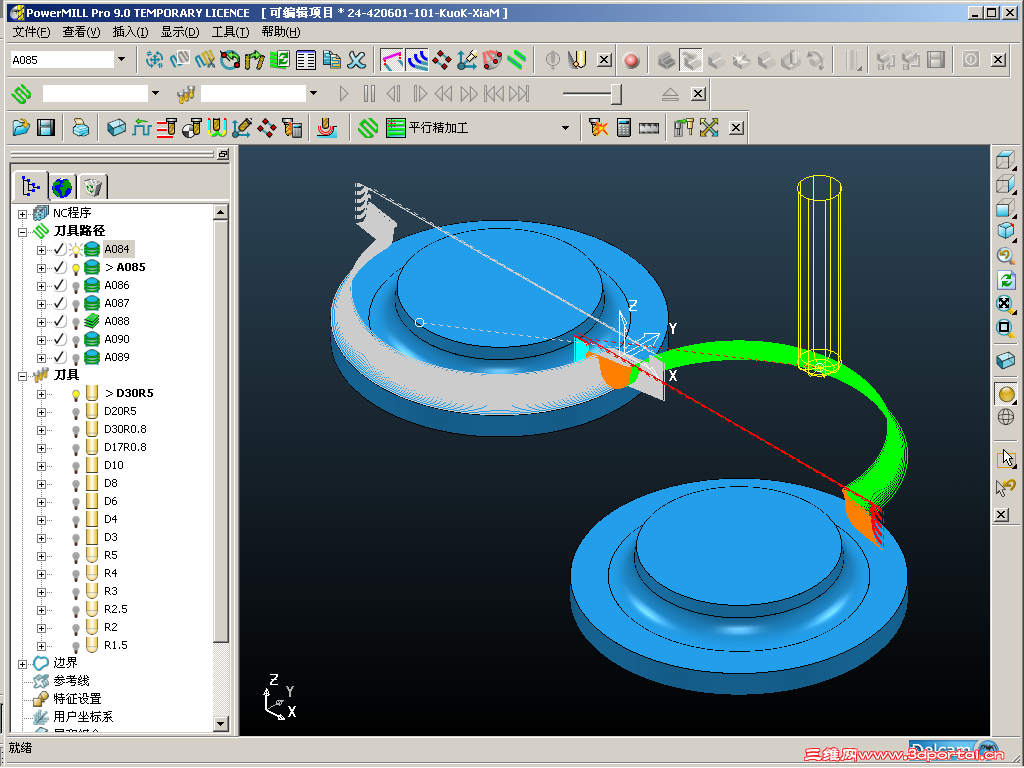Select the tool D17R0.8 in the tree
The image size is (1024, 768).
[x=125, y=447]
